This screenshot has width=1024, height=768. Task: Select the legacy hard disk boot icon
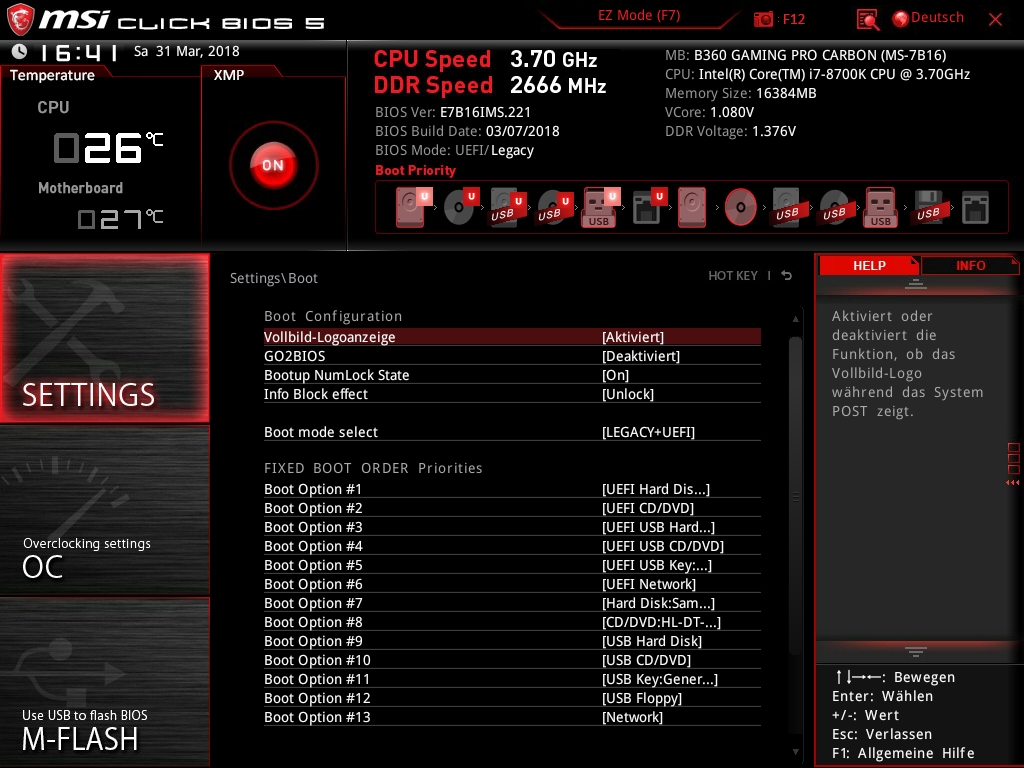click(x=692, y=207)
